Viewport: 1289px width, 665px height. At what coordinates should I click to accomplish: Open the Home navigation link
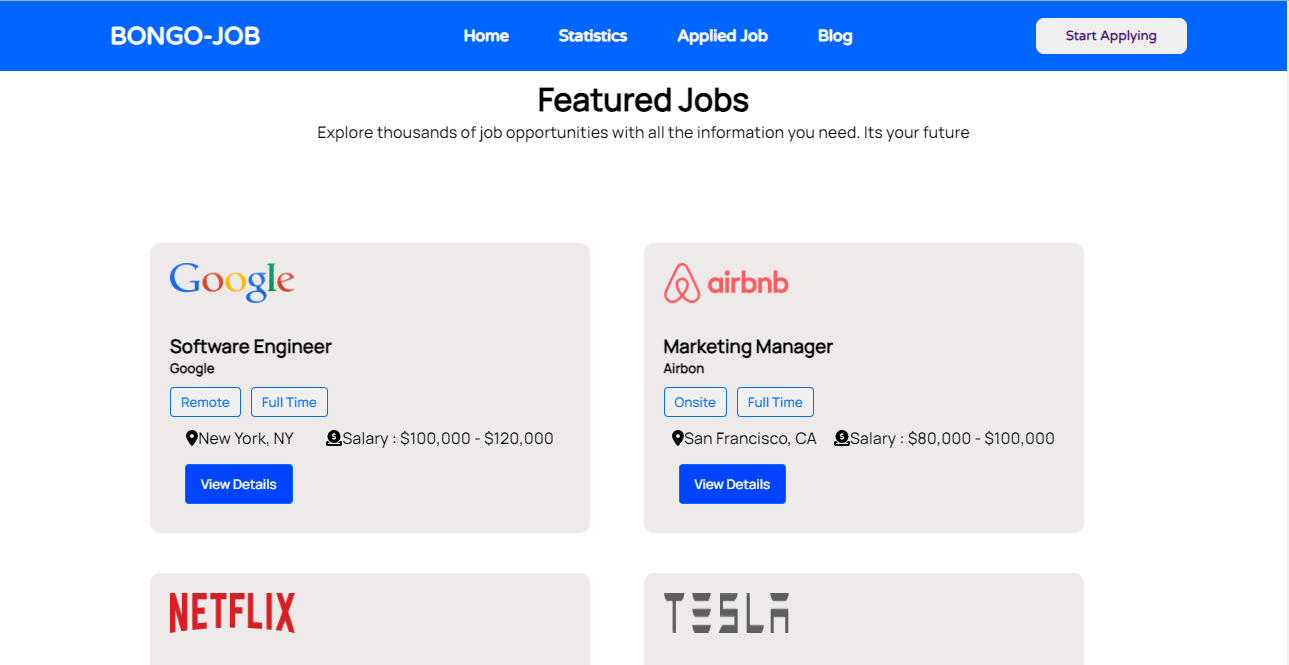(x=486, y=36)
